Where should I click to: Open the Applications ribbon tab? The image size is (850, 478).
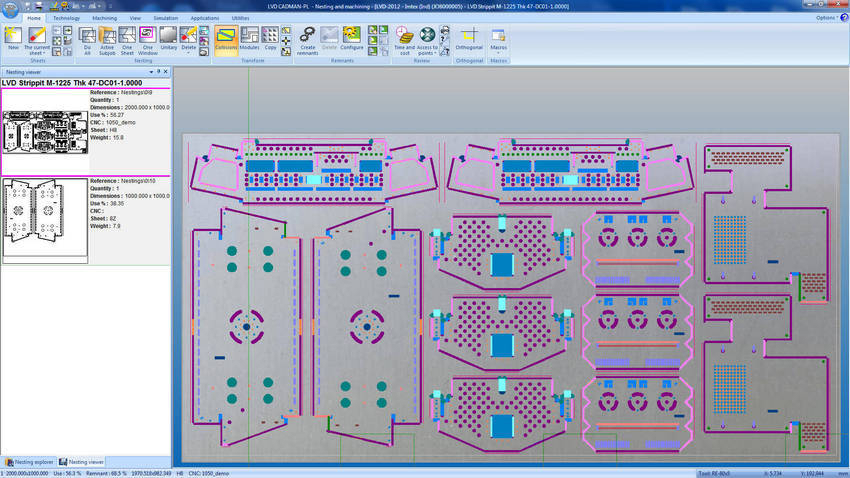point(204,18)
